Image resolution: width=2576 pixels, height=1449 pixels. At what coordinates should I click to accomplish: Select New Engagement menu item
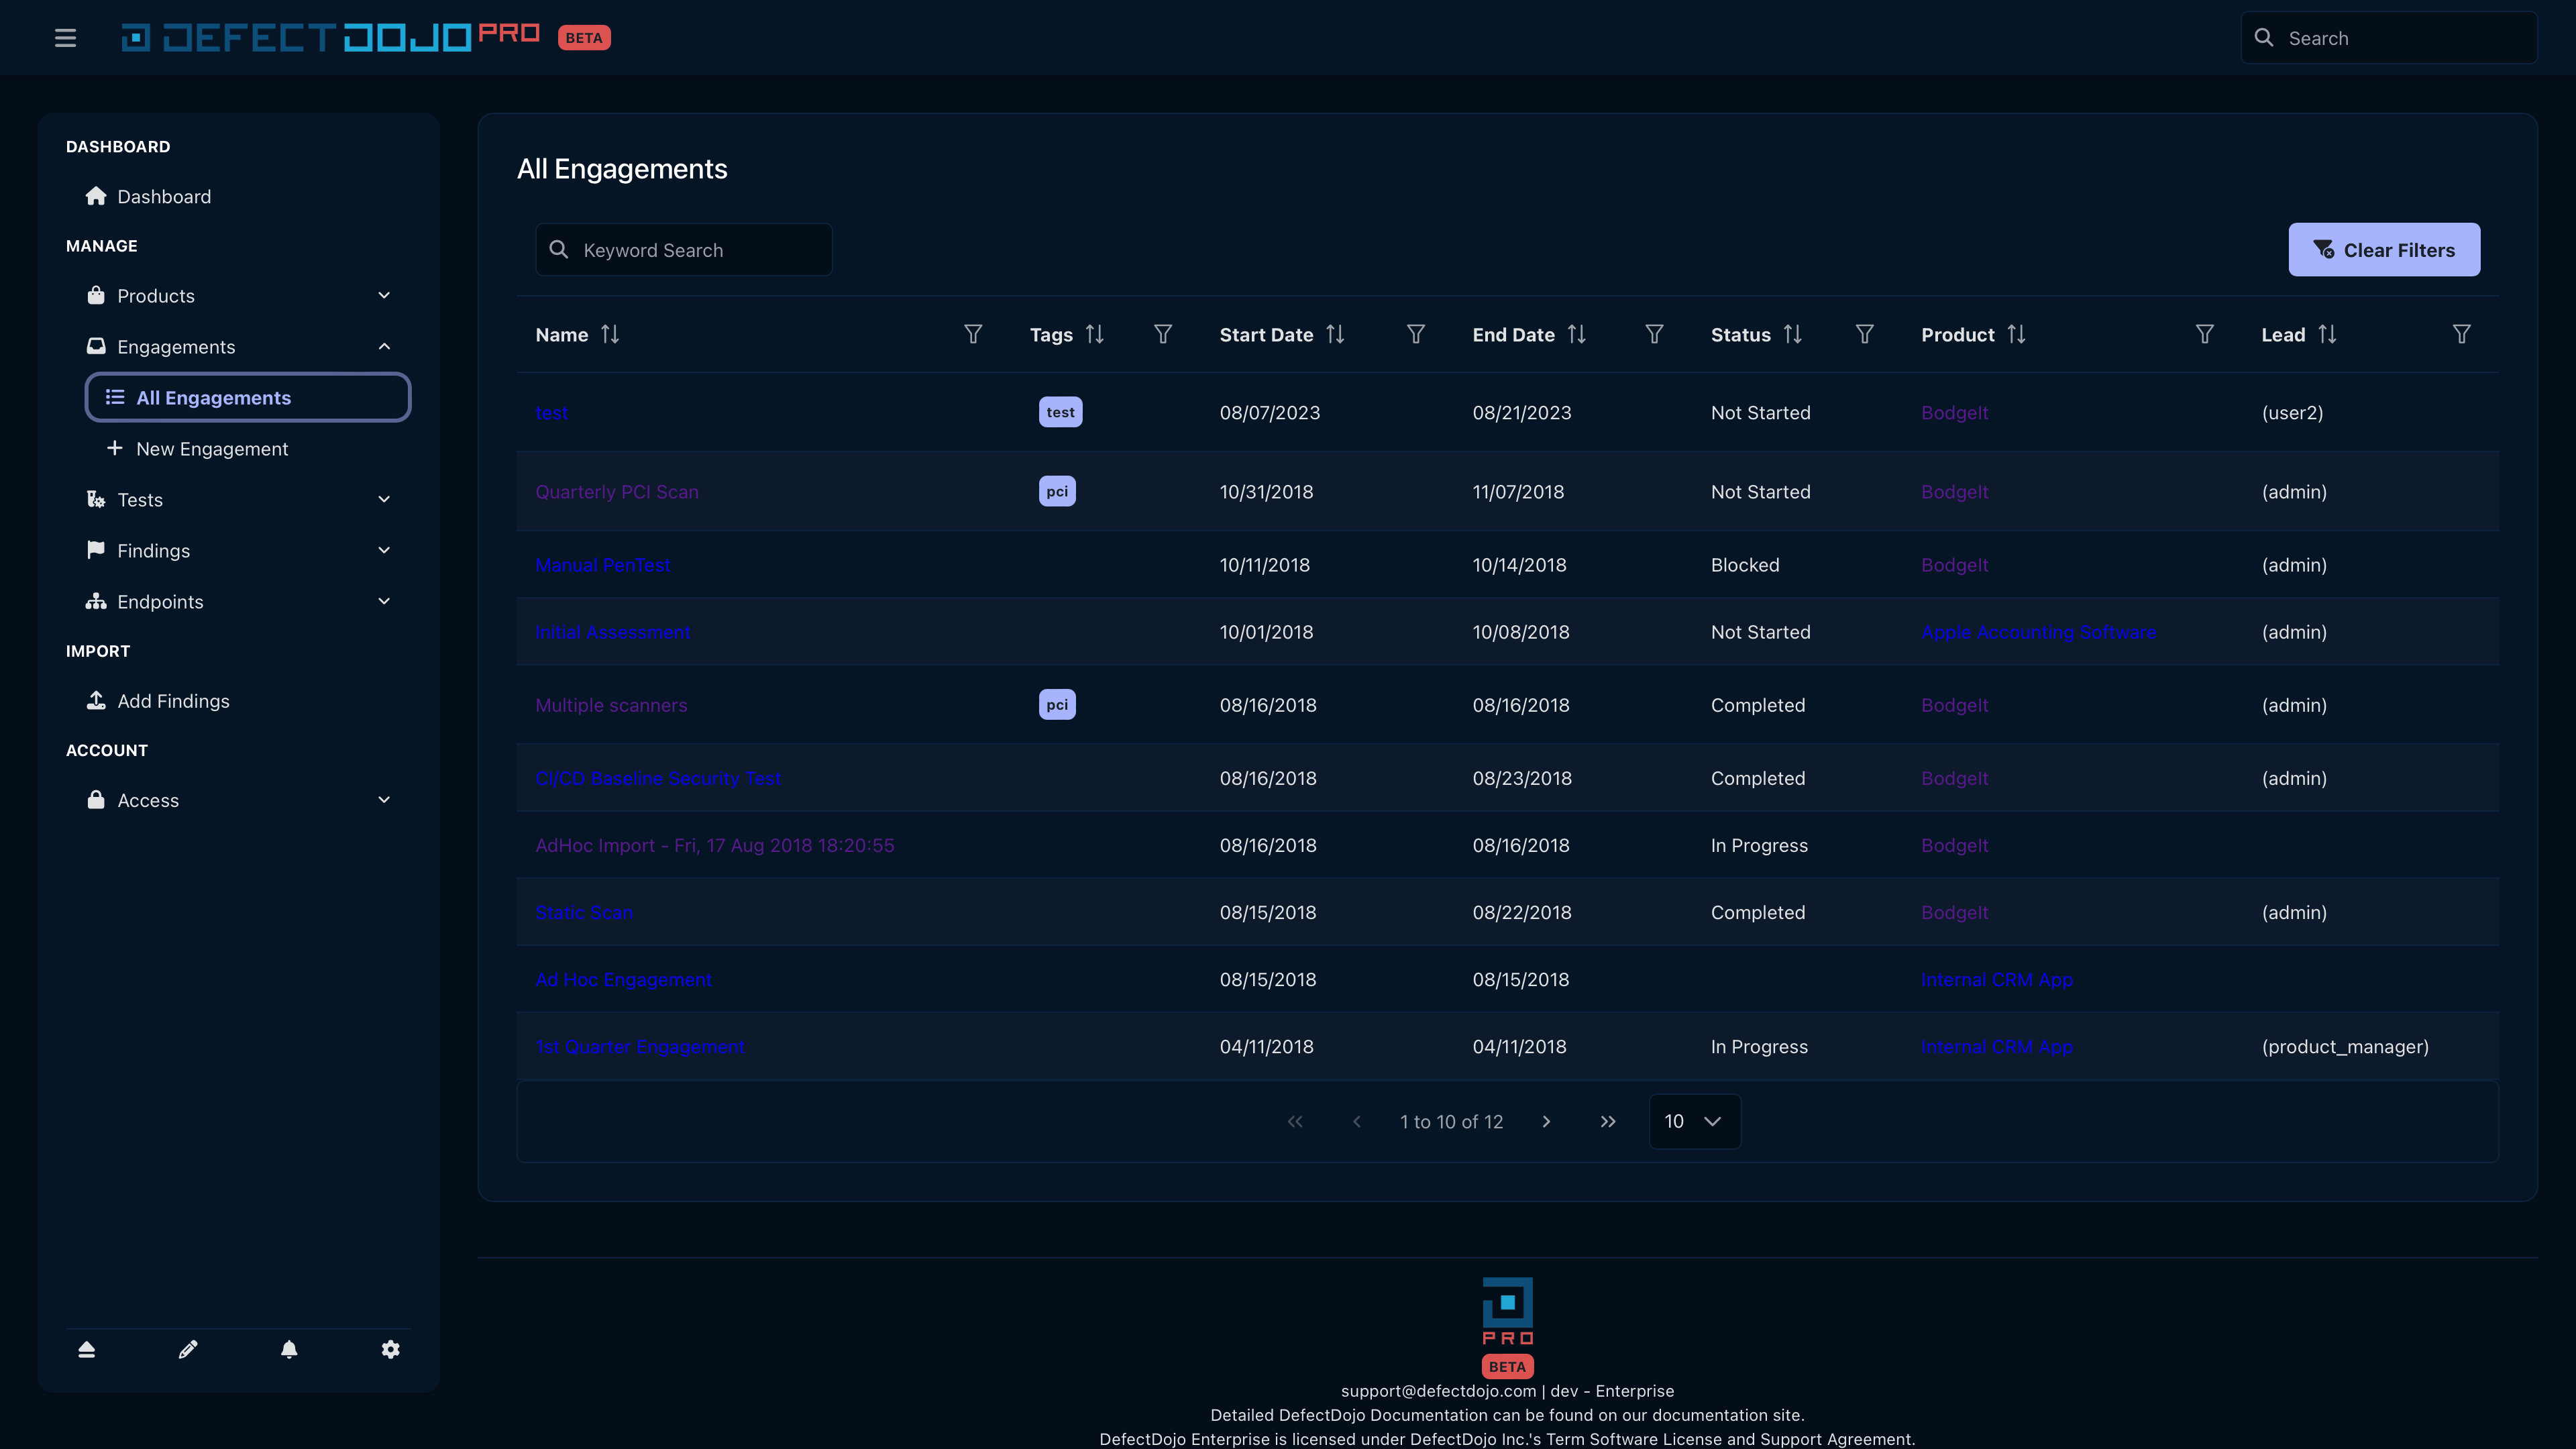[212, 449]
